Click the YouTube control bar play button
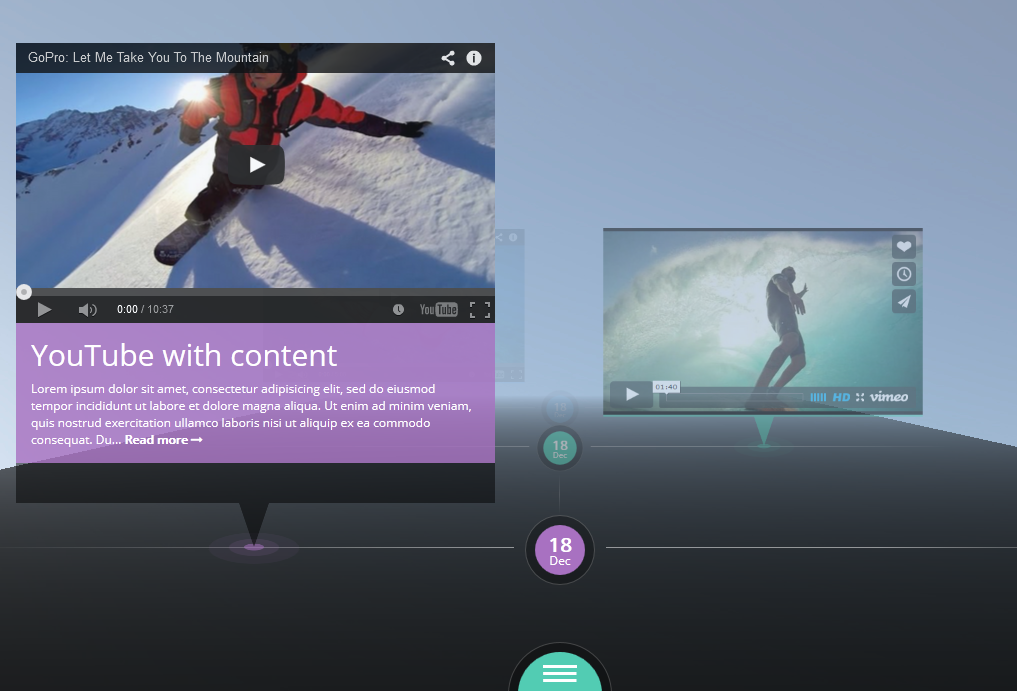1017x691 pixels. pos(44,309)
